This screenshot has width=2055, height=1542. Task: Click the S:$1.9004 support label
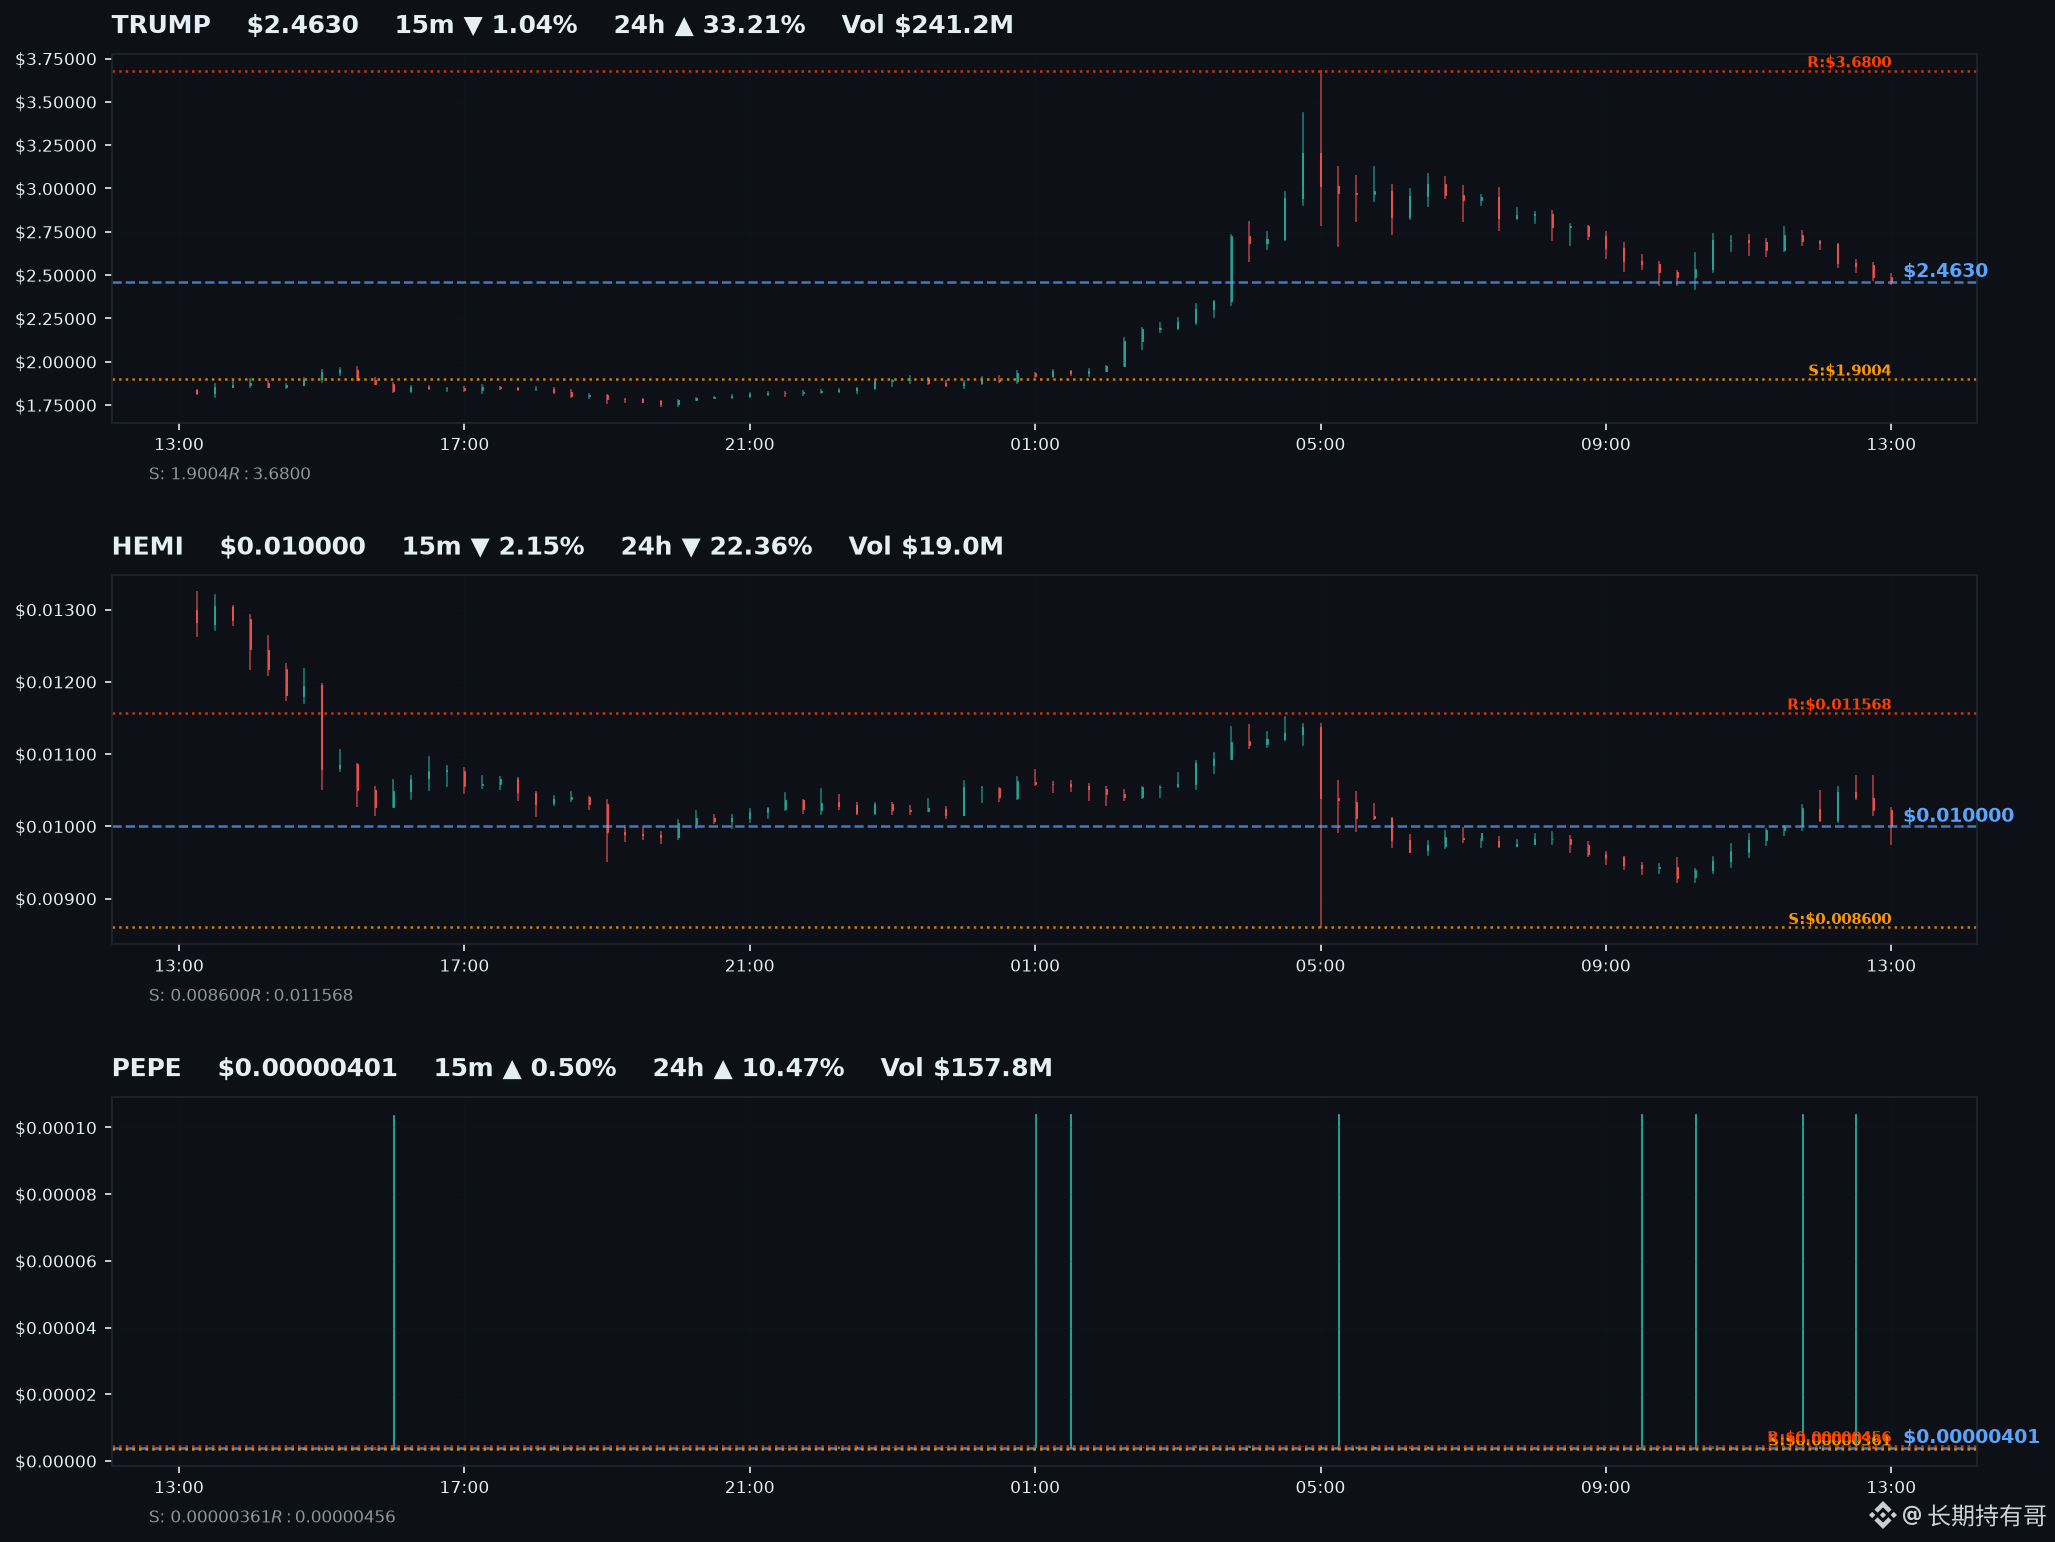coord(1849,370)
